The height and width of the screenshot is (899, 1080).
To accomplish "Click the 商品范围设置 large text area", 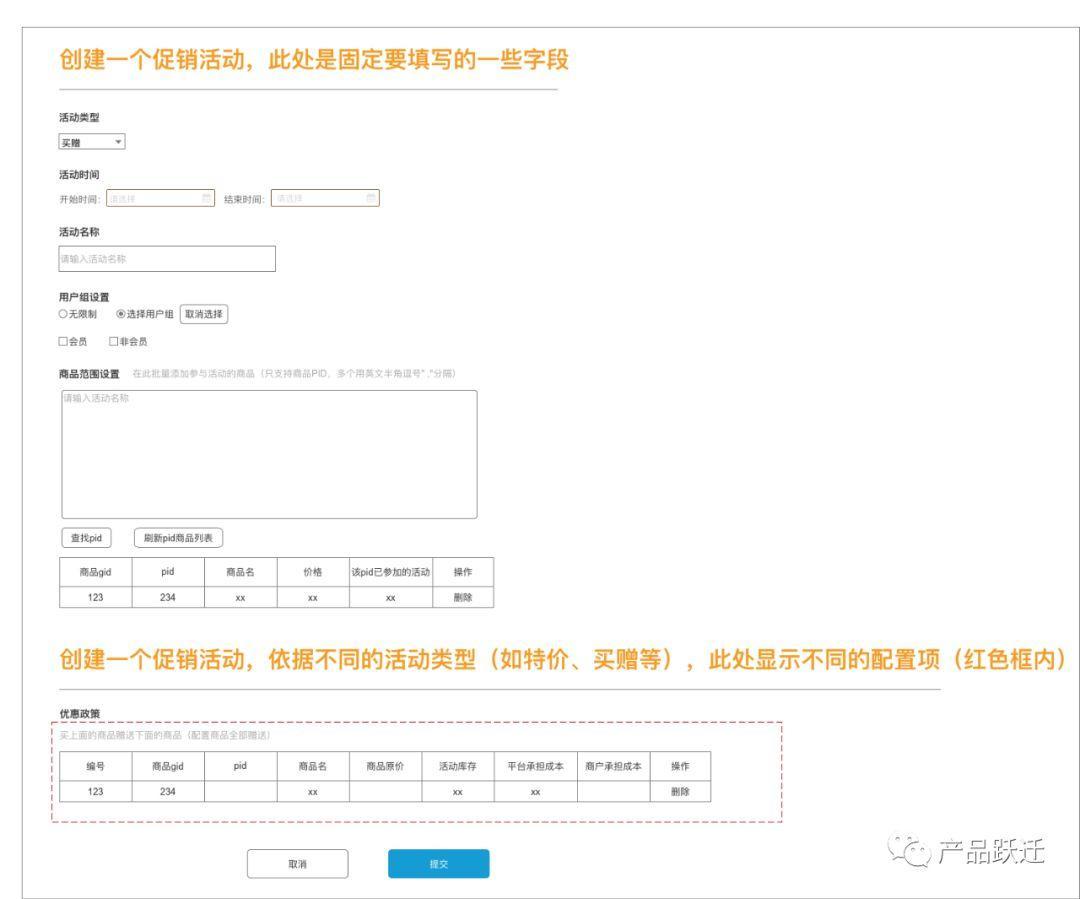I will click(269, 454).
